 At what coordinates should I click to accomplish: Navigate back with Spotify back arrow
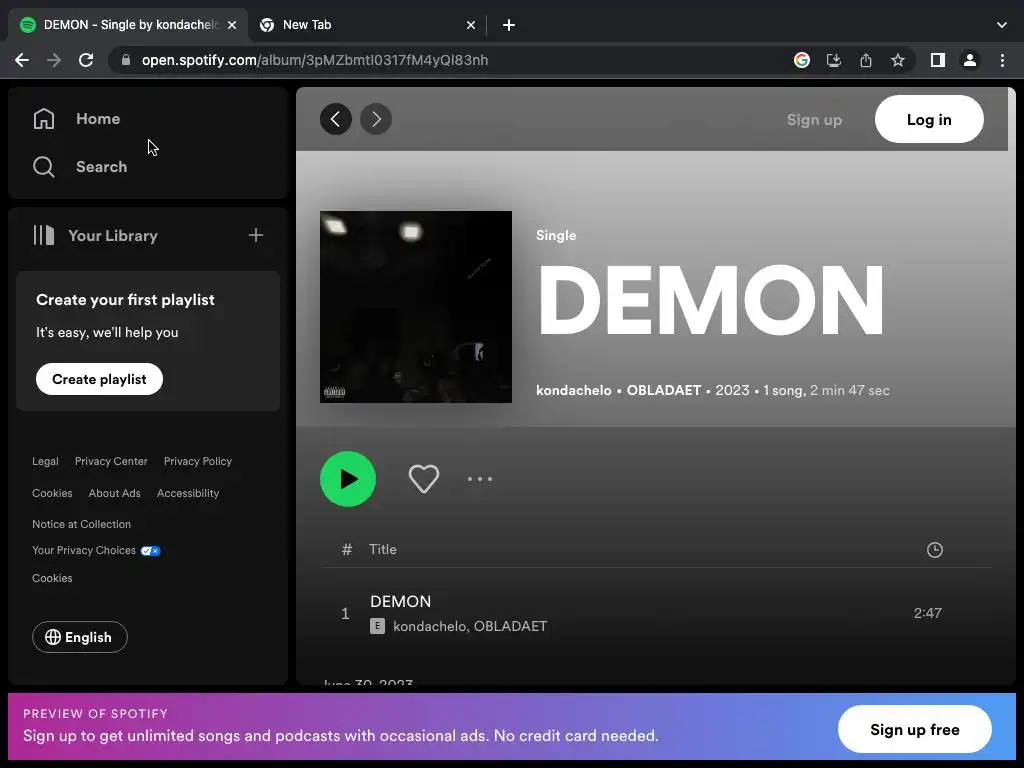coord(336,119)
